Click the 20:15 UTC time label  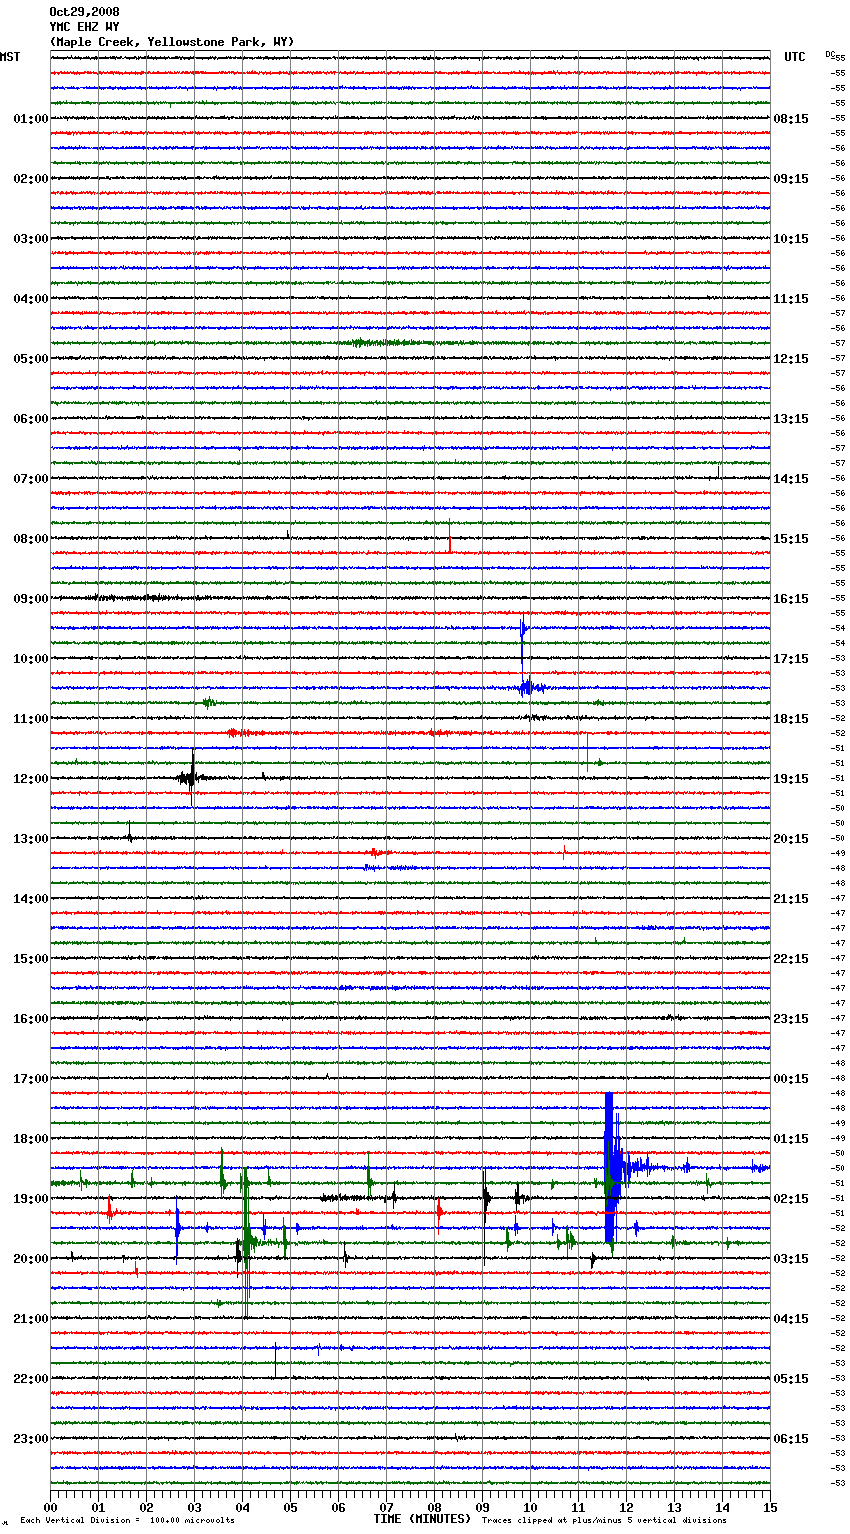791,839
